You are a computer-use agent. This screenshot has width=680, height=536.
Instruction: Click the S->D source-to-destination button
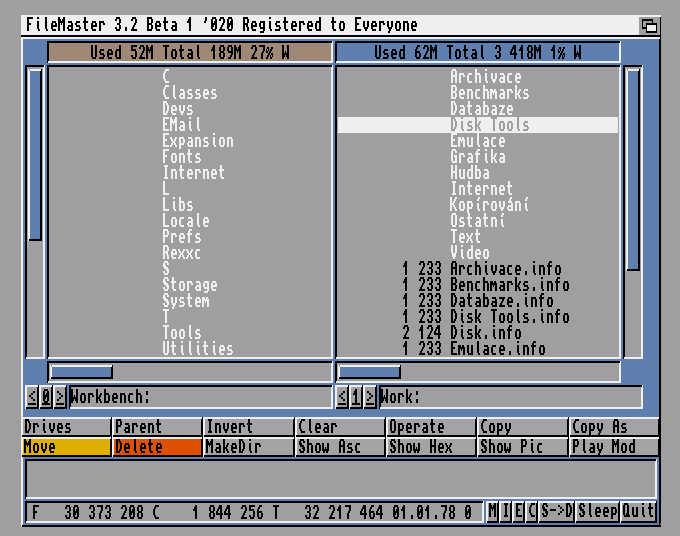(557, 512)
